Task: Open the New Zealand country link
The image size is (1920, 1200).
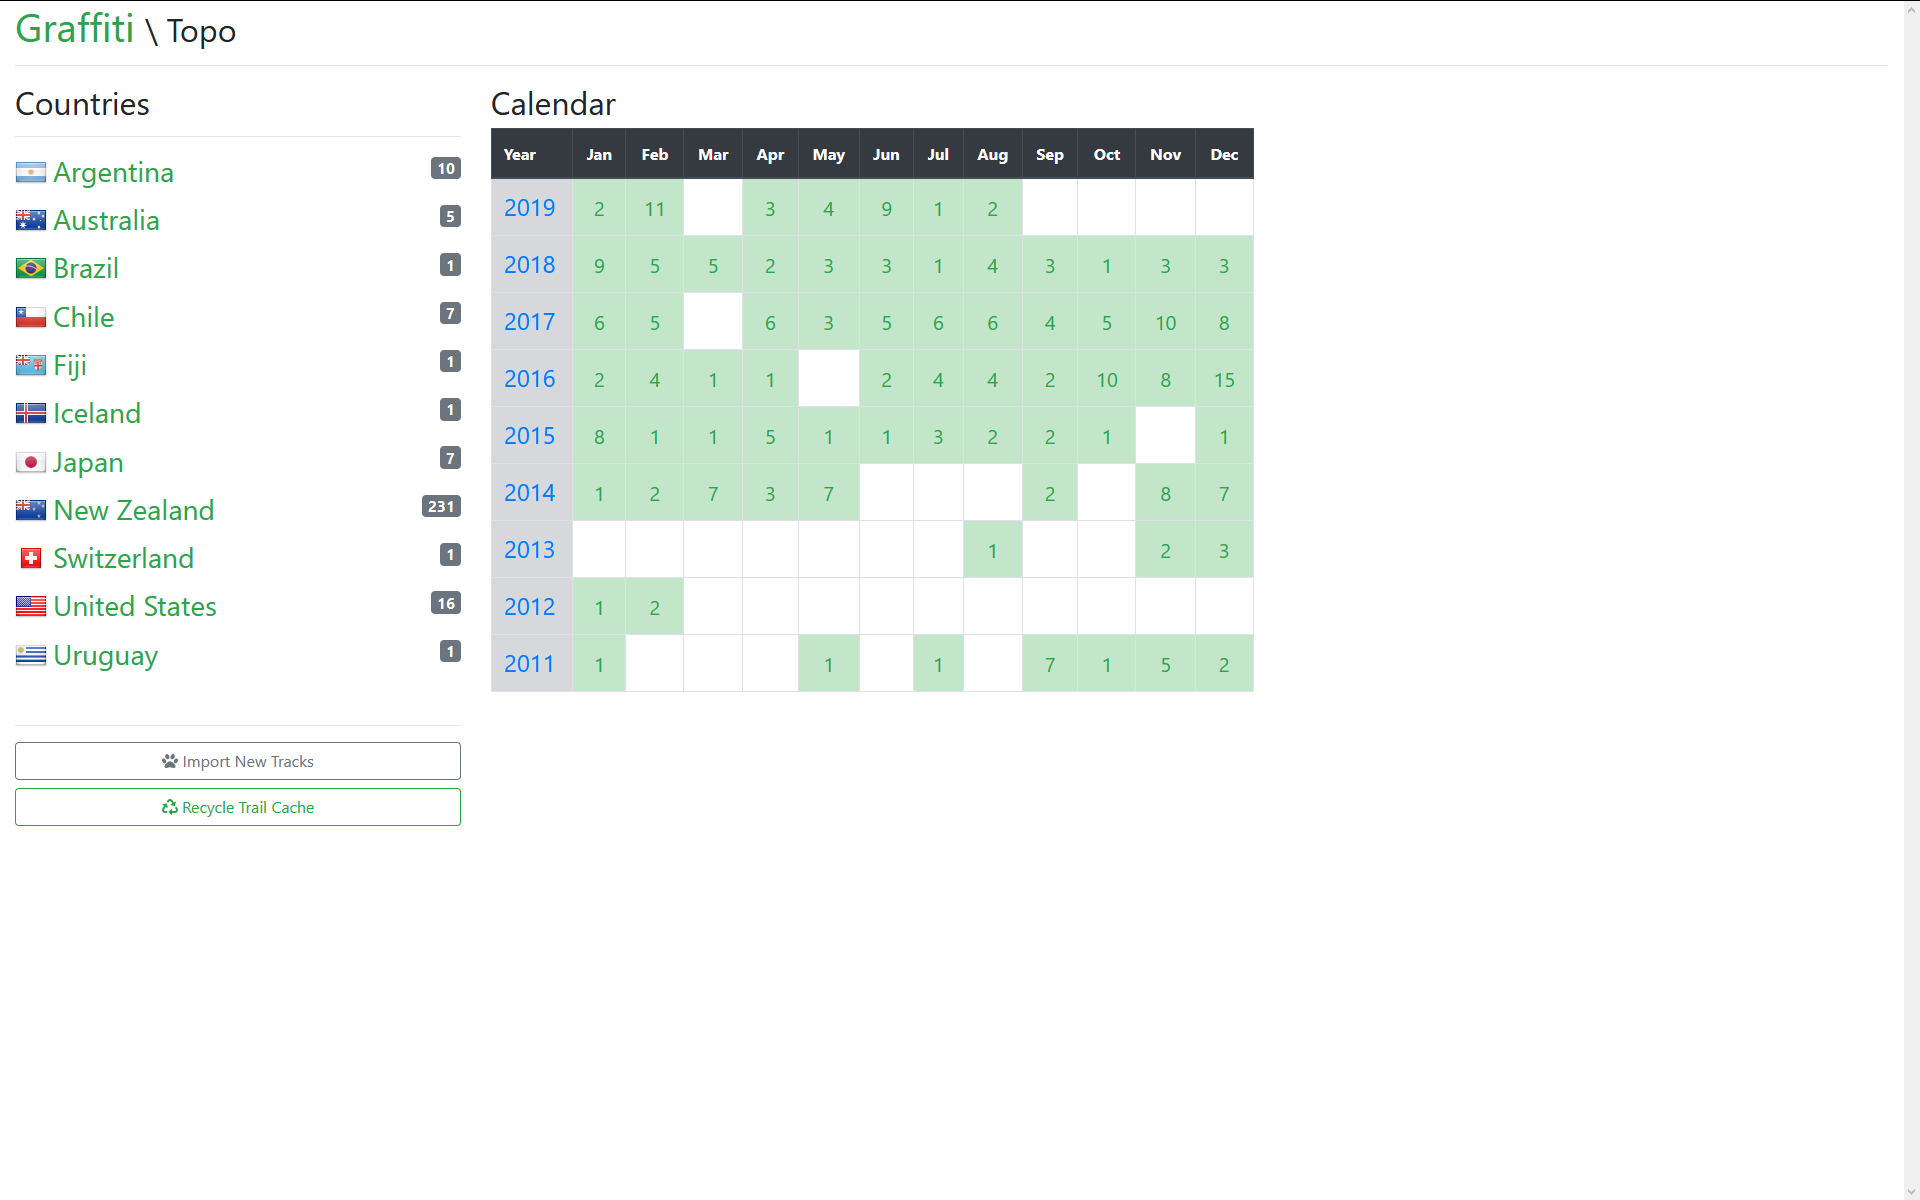Action: (x=133, y=510)
